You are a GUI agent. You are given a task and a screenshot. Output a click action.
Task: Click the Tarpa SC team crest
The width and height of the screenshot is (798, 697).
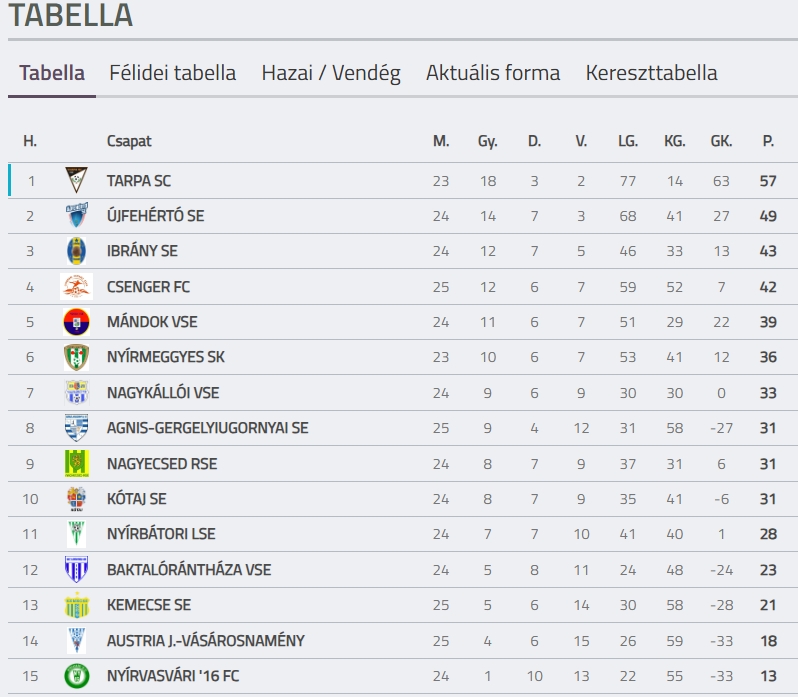pos(76,180)
